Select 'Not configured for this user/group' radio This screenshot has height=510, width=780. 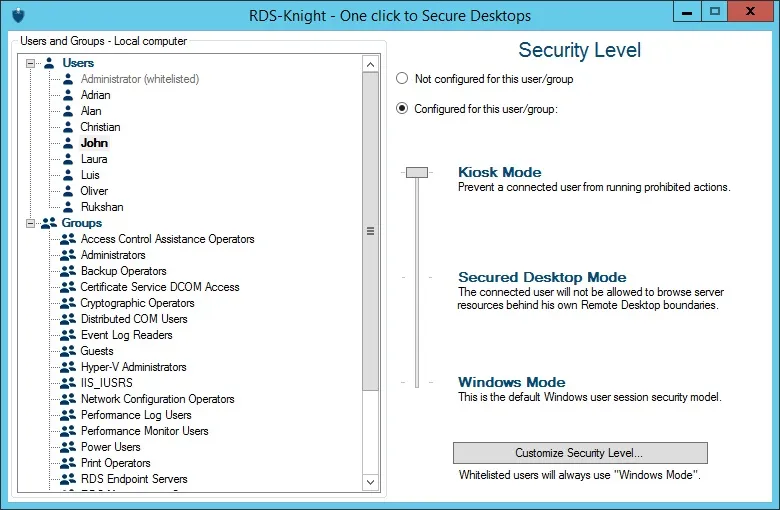[x=402, y=79]
